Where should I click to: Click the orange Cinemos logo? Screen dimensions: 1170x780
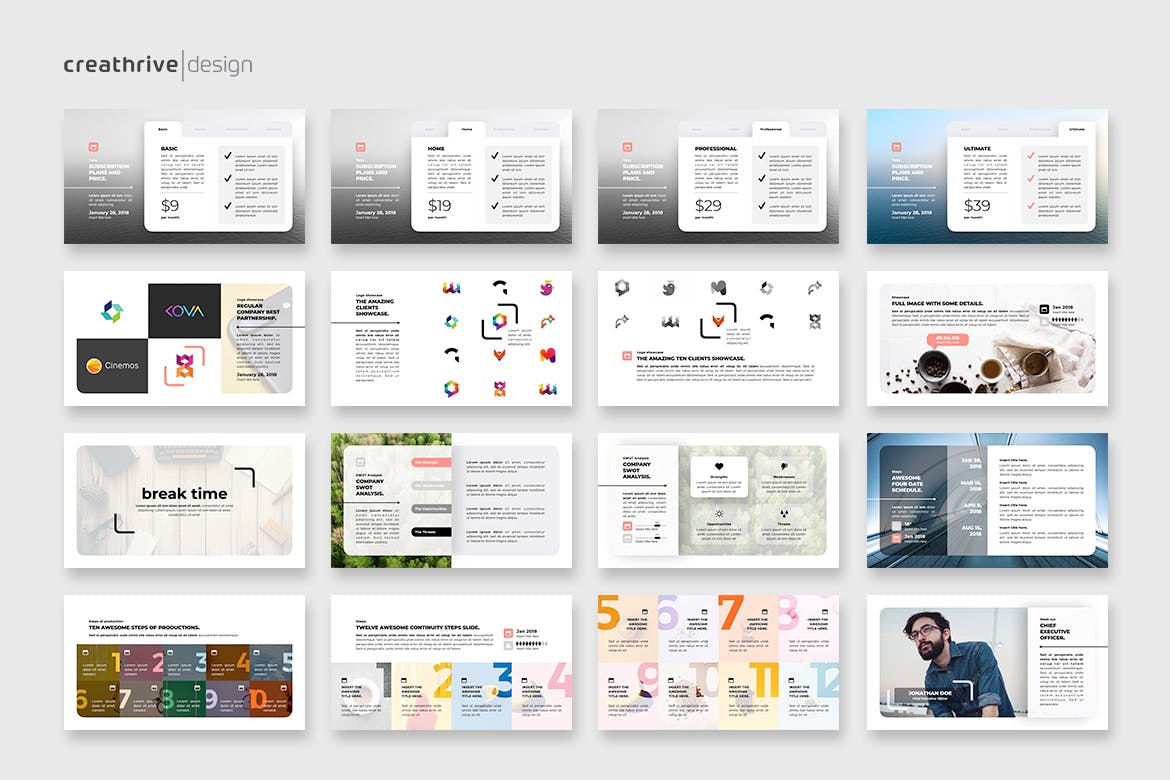[112, 366]
